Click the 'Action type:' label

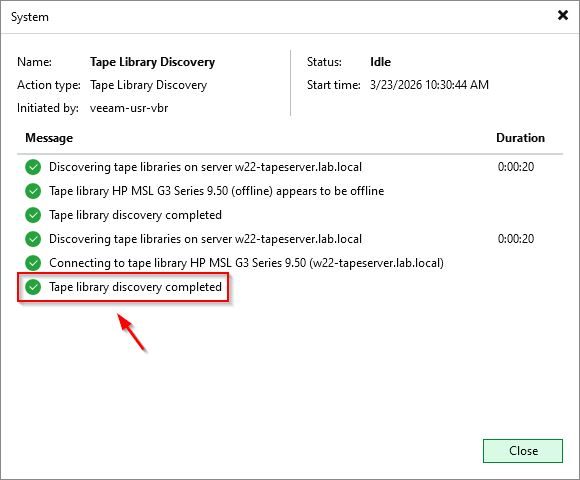(48, 85)
